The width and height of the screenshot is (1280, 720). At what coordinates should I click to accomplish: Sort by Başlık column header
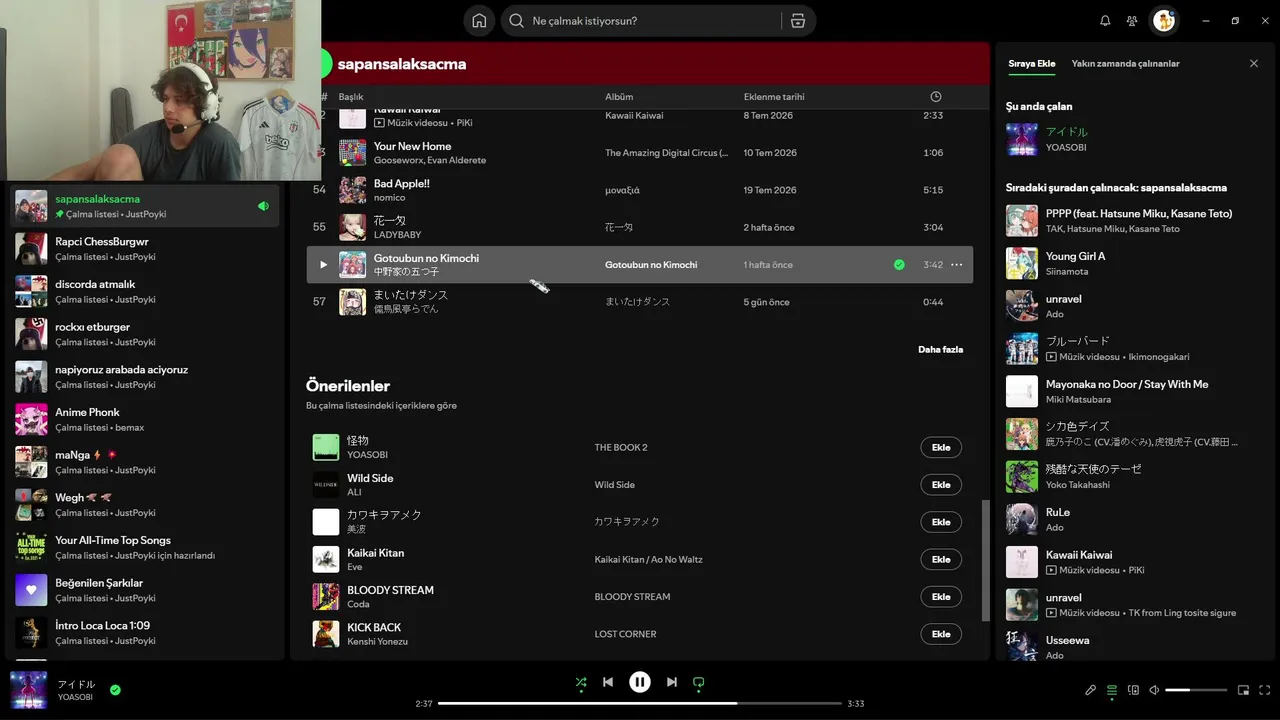[351, 97]
